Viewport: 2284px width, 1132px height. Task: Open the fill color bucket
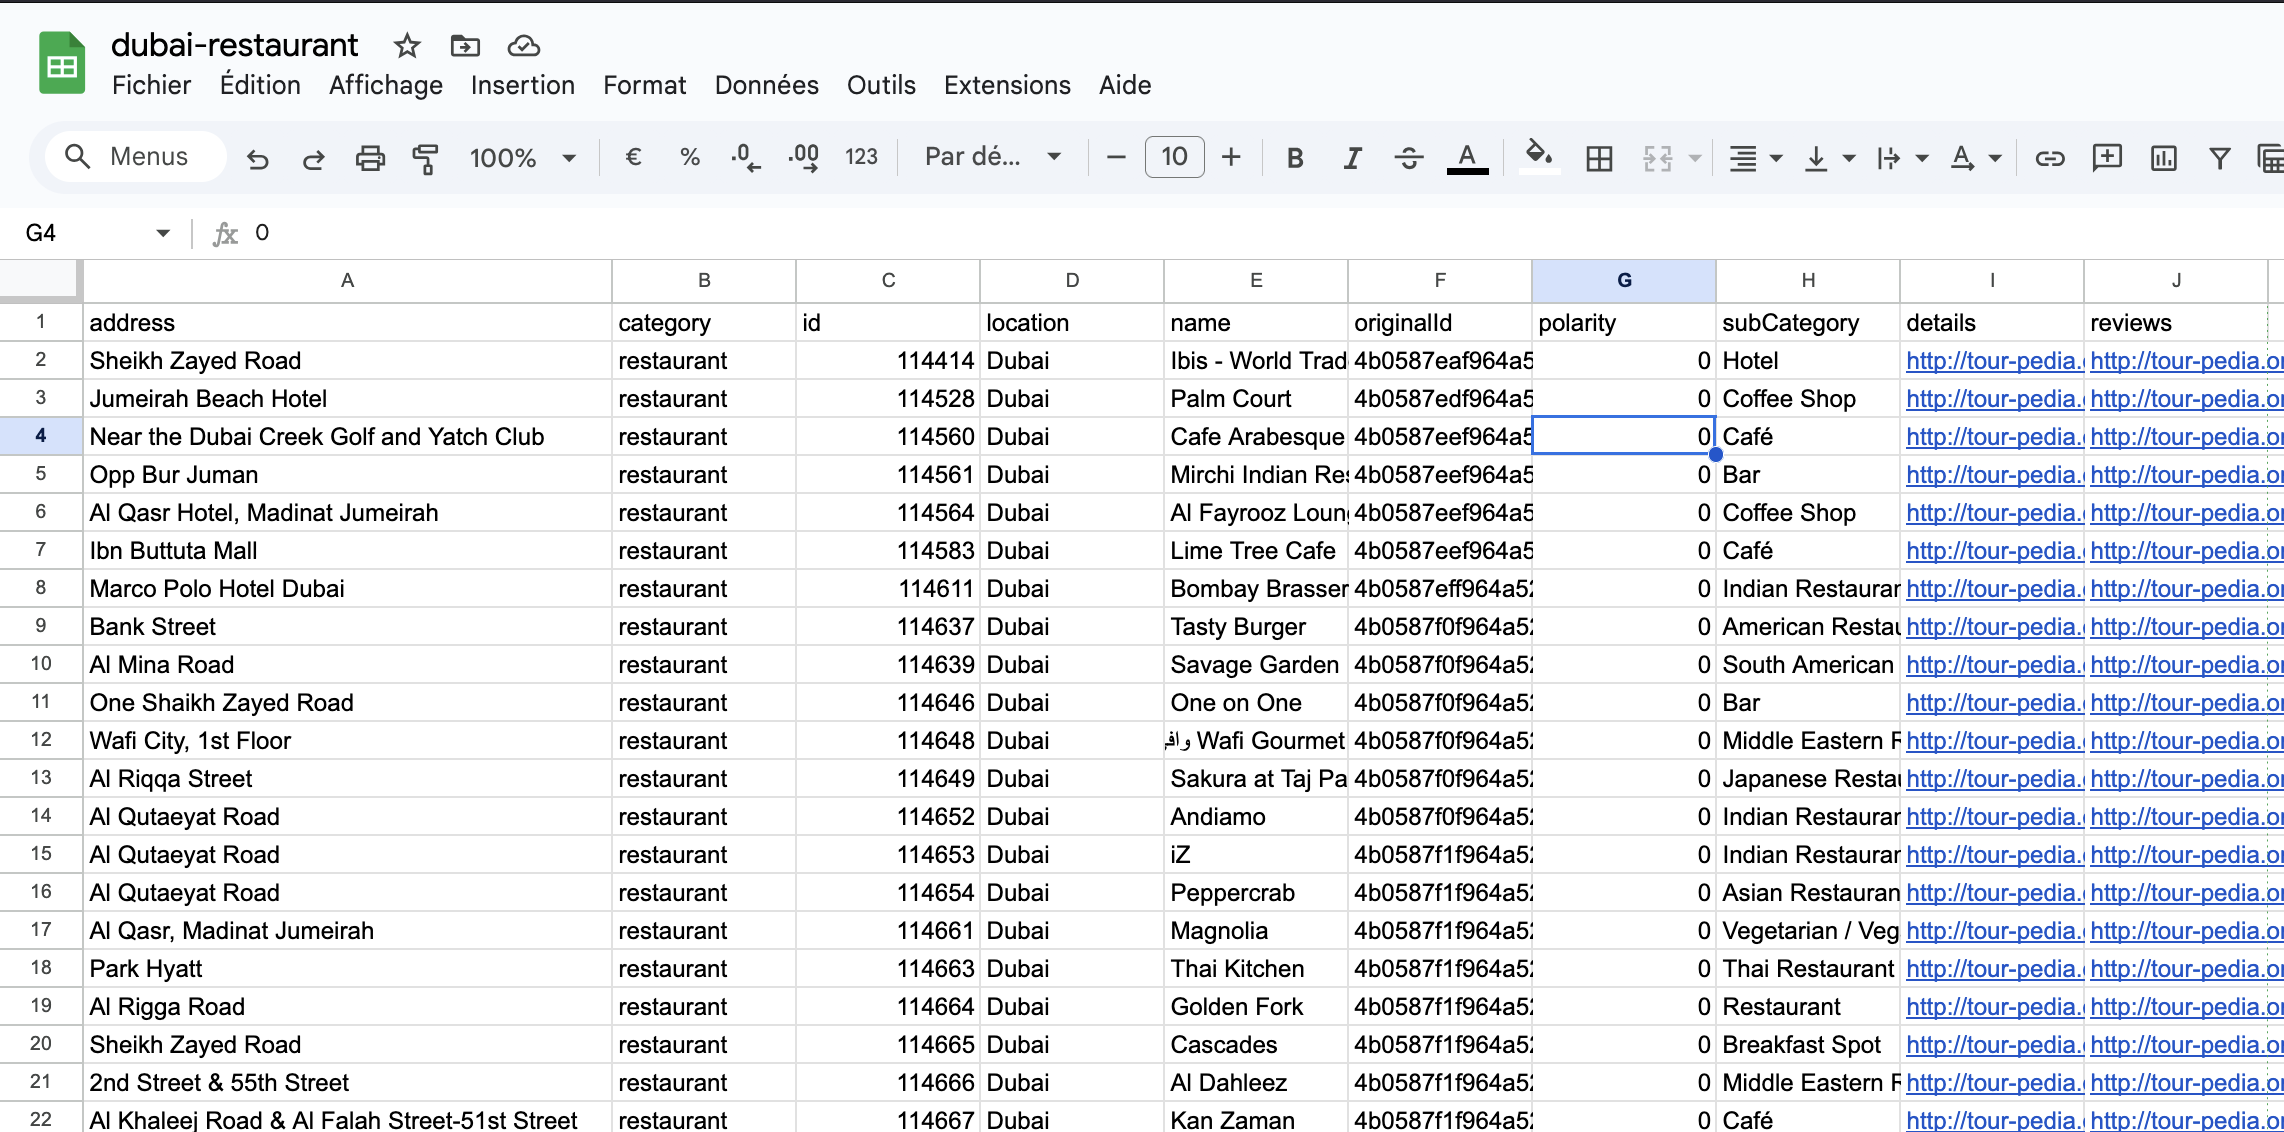tap(1538, 157)
